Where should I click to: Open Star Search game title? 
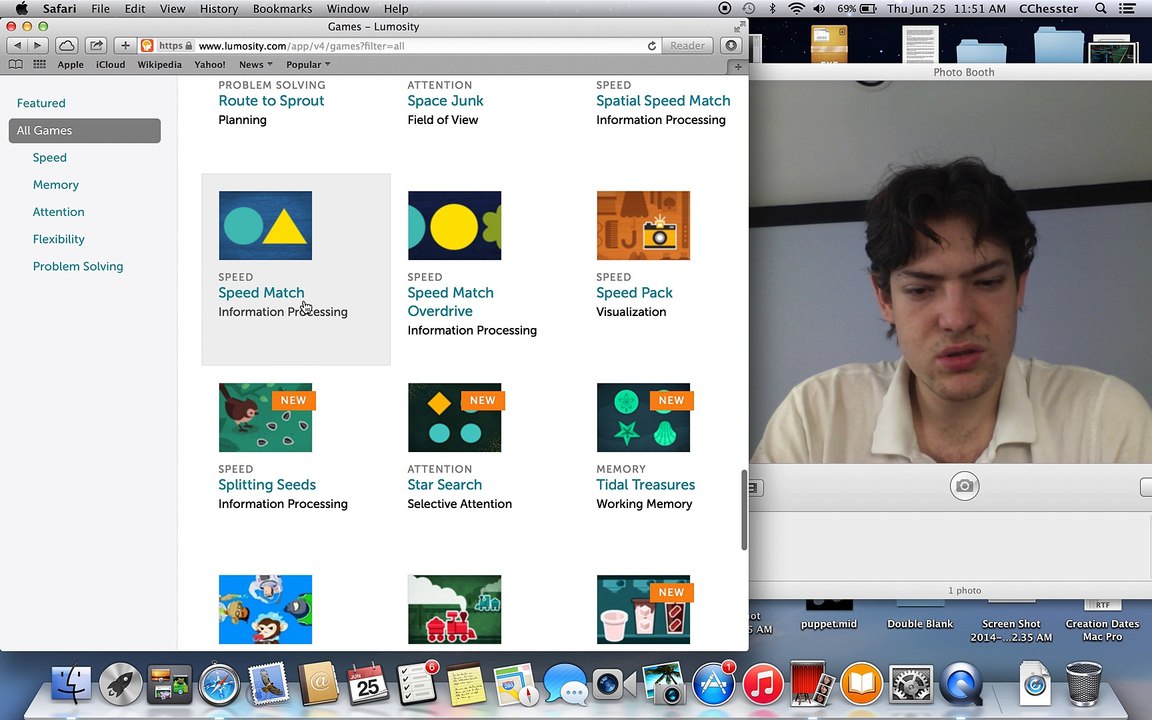tap(444, 485)
